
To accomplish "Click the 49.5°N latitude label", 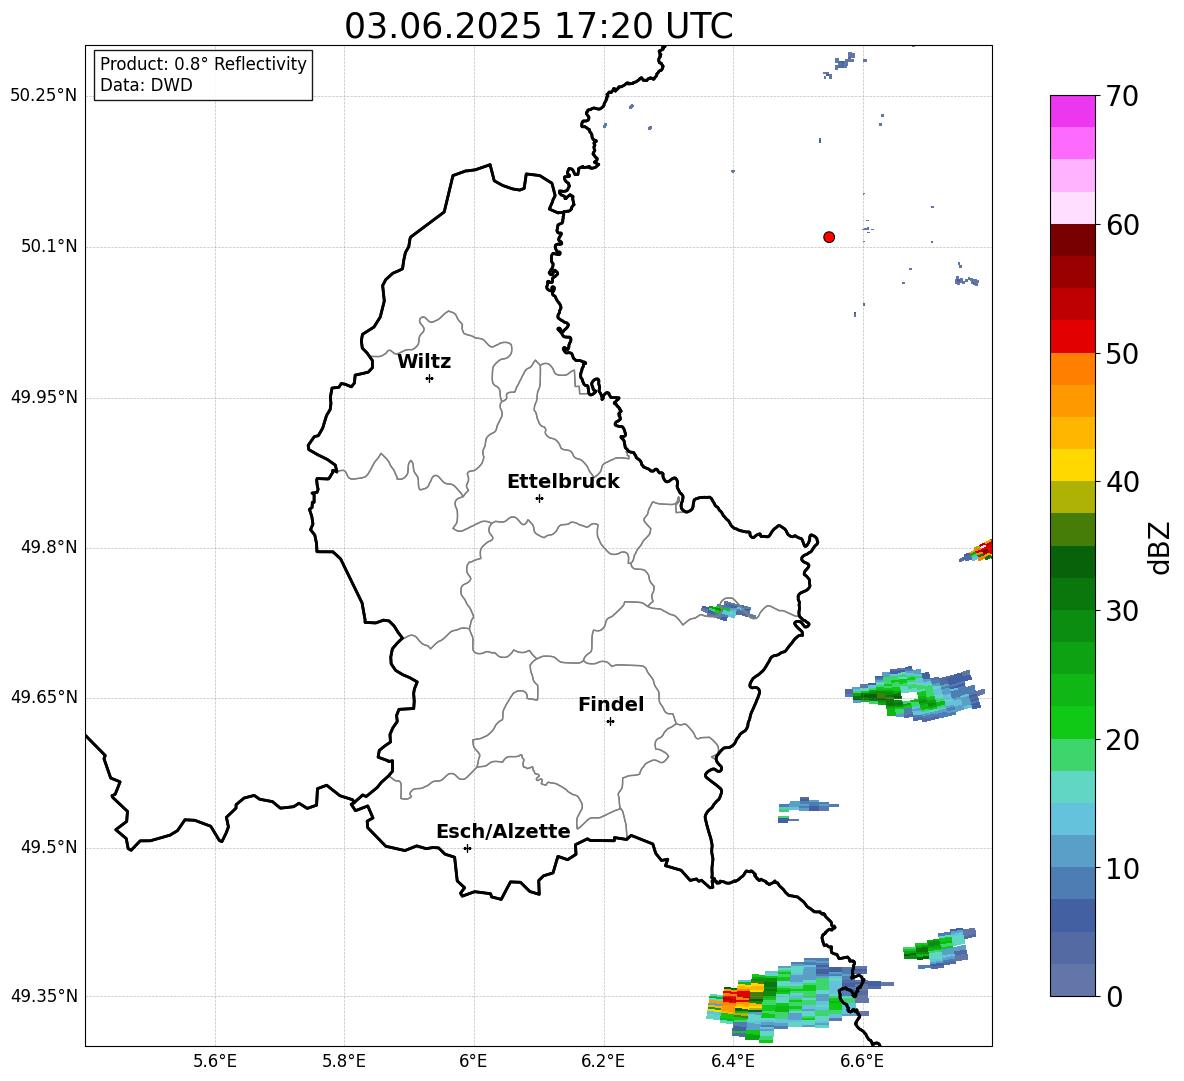I will pyautogui.click(x=49, y=848).
